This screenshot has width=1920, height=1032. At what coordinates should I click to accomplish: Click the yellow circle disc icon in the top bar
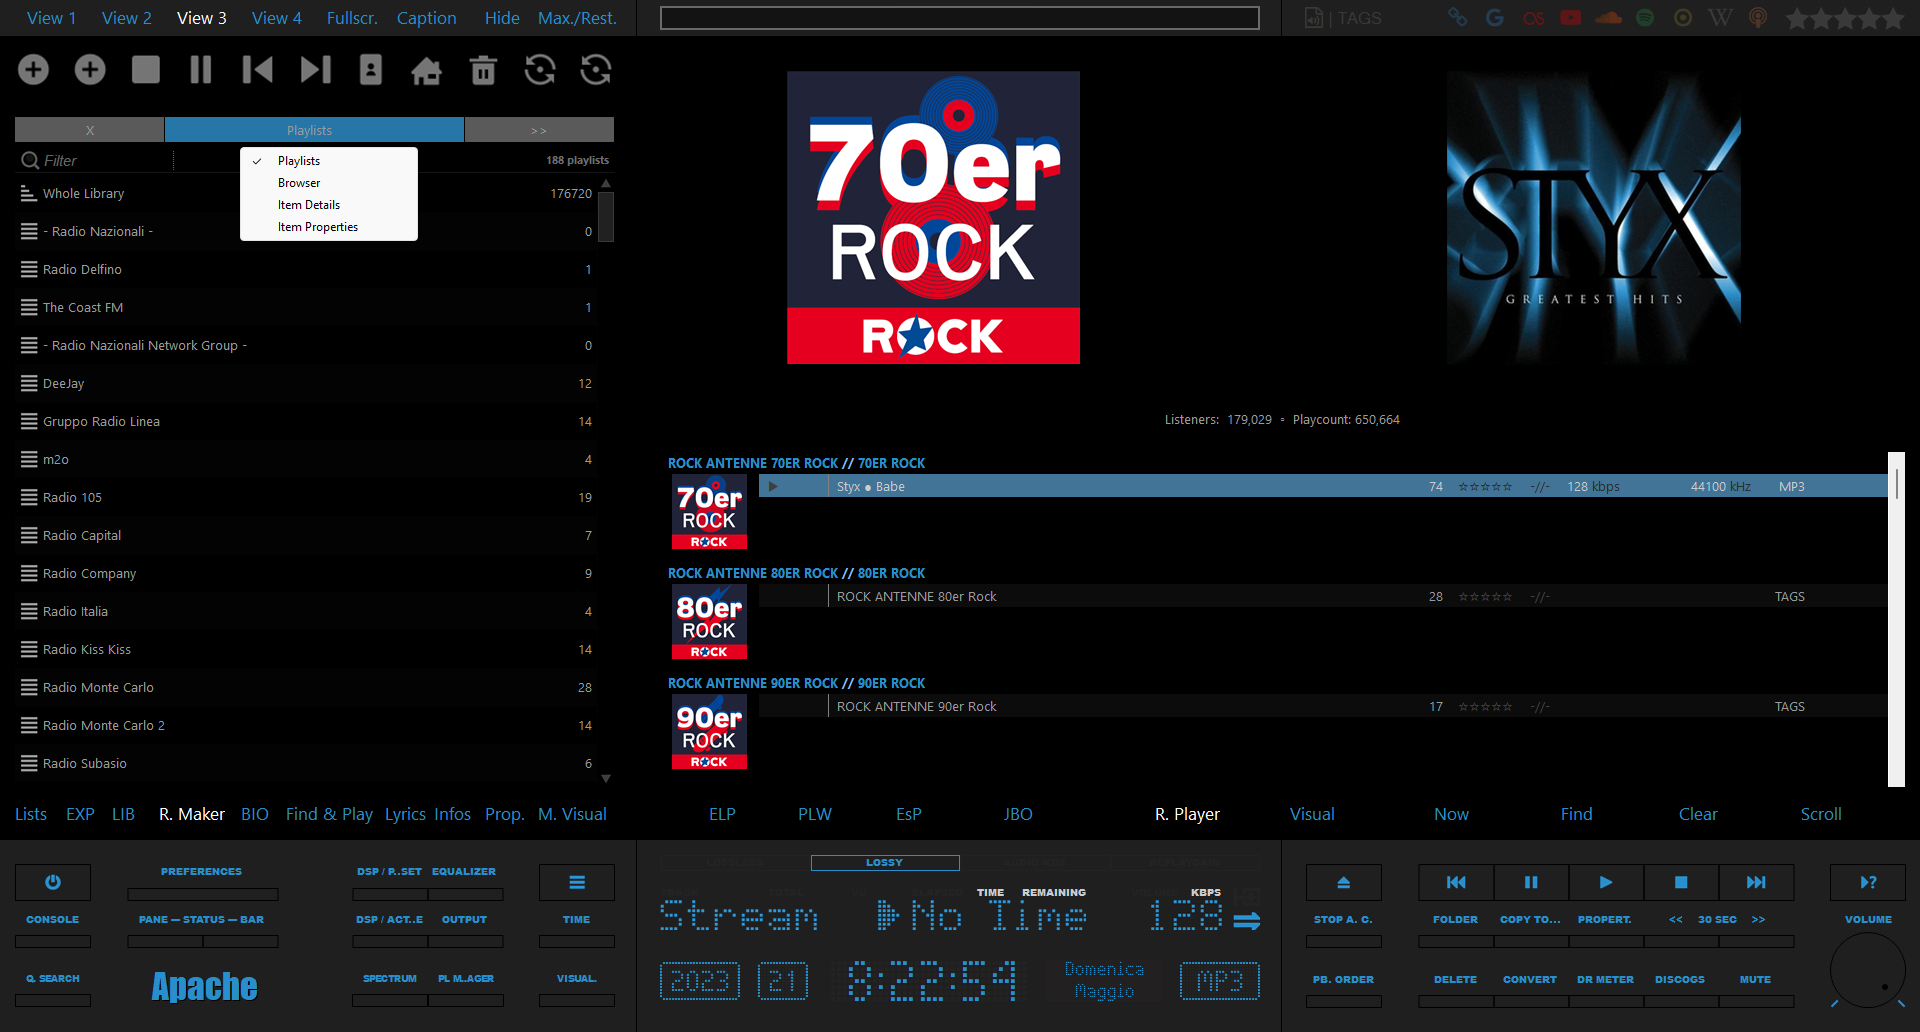[x=1683, y=18]
